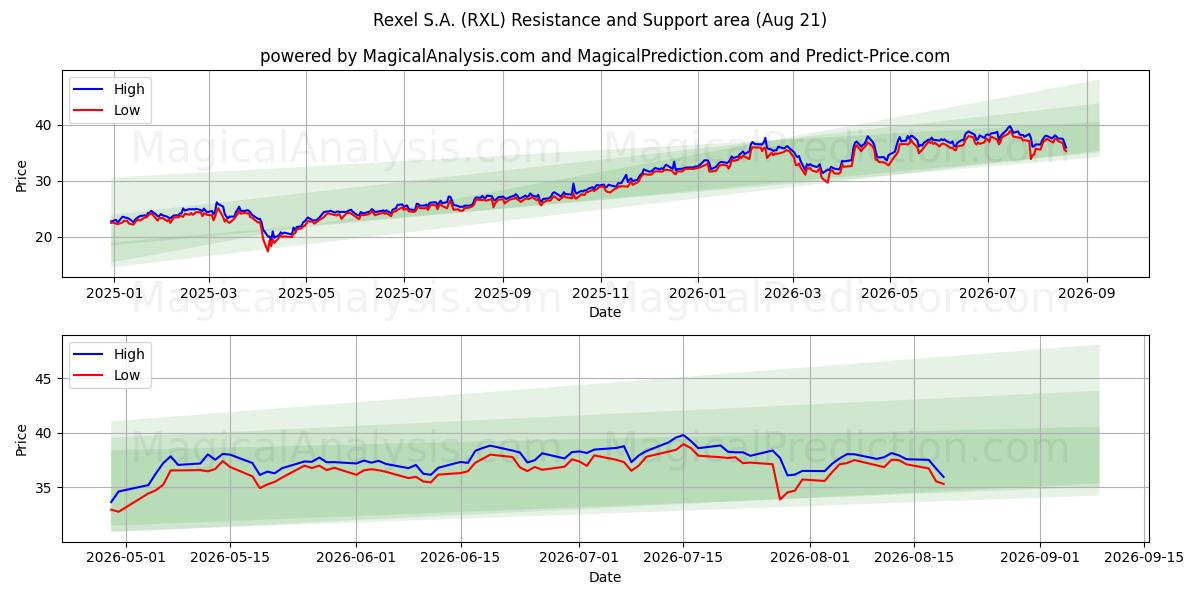
Task: Click the '2025-11' date tick label
Action: (600, 294)
